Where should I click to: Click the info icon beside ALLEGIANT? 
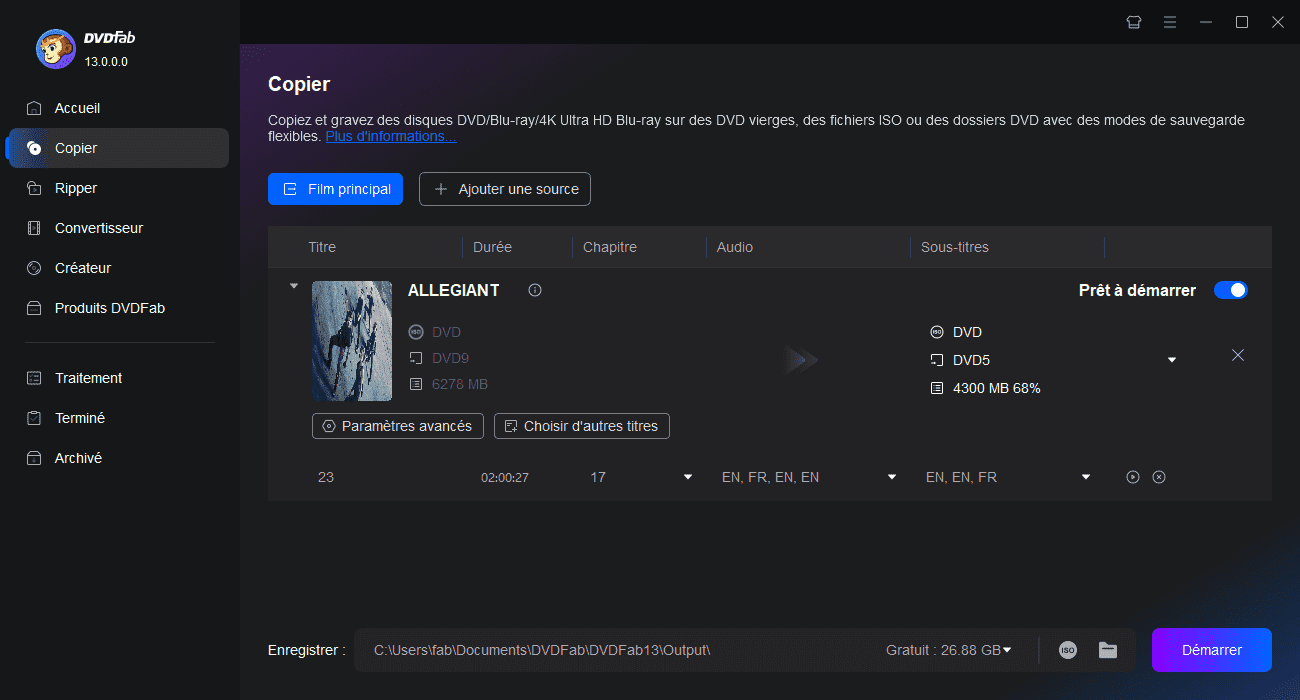pos(535,291)
